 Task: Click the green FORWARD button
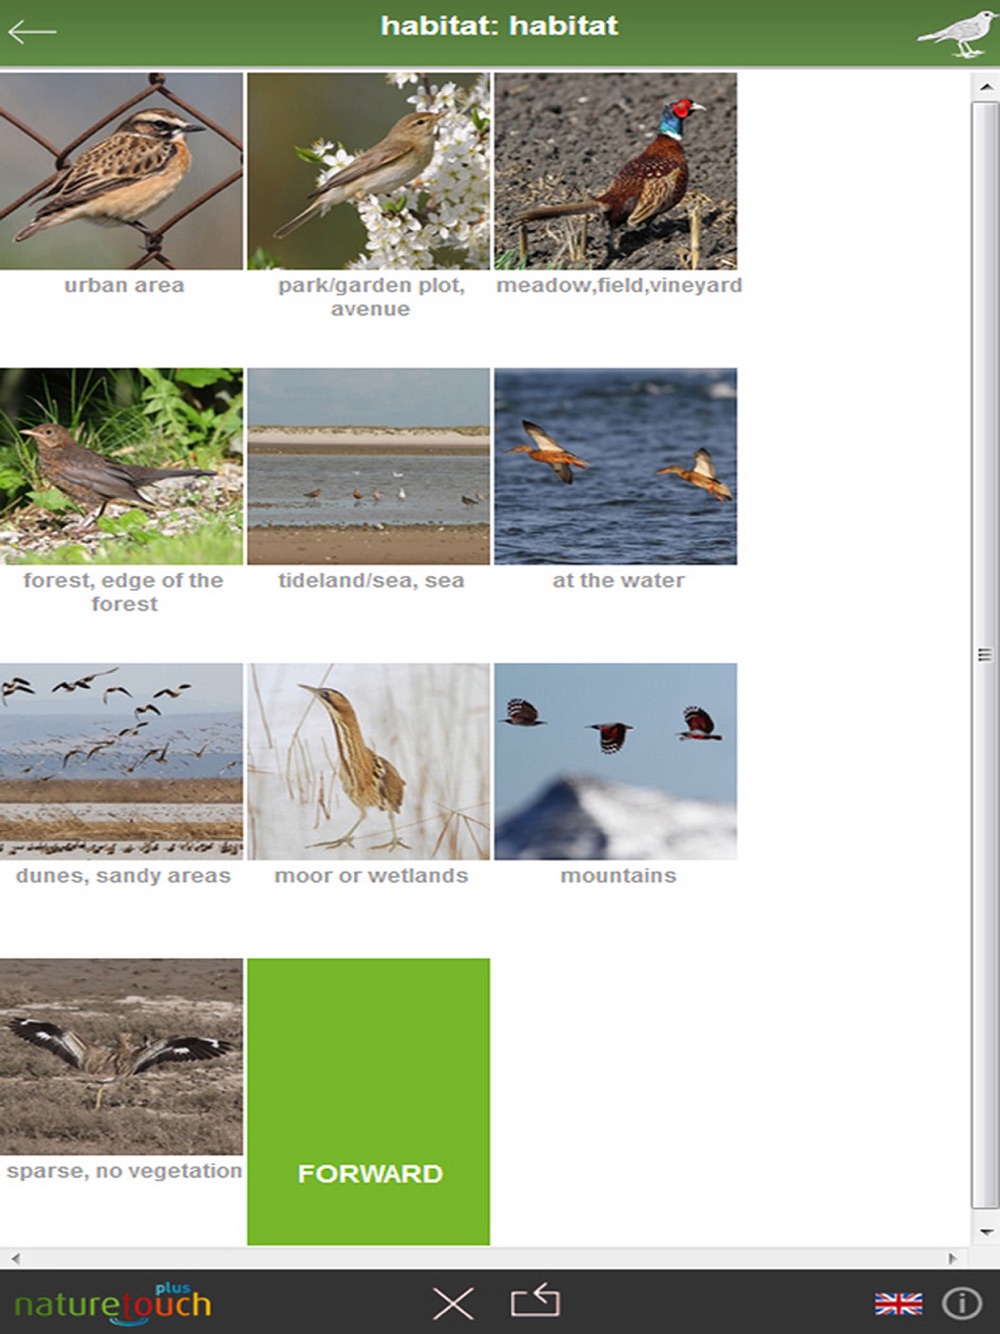(x=368, y=1101)
